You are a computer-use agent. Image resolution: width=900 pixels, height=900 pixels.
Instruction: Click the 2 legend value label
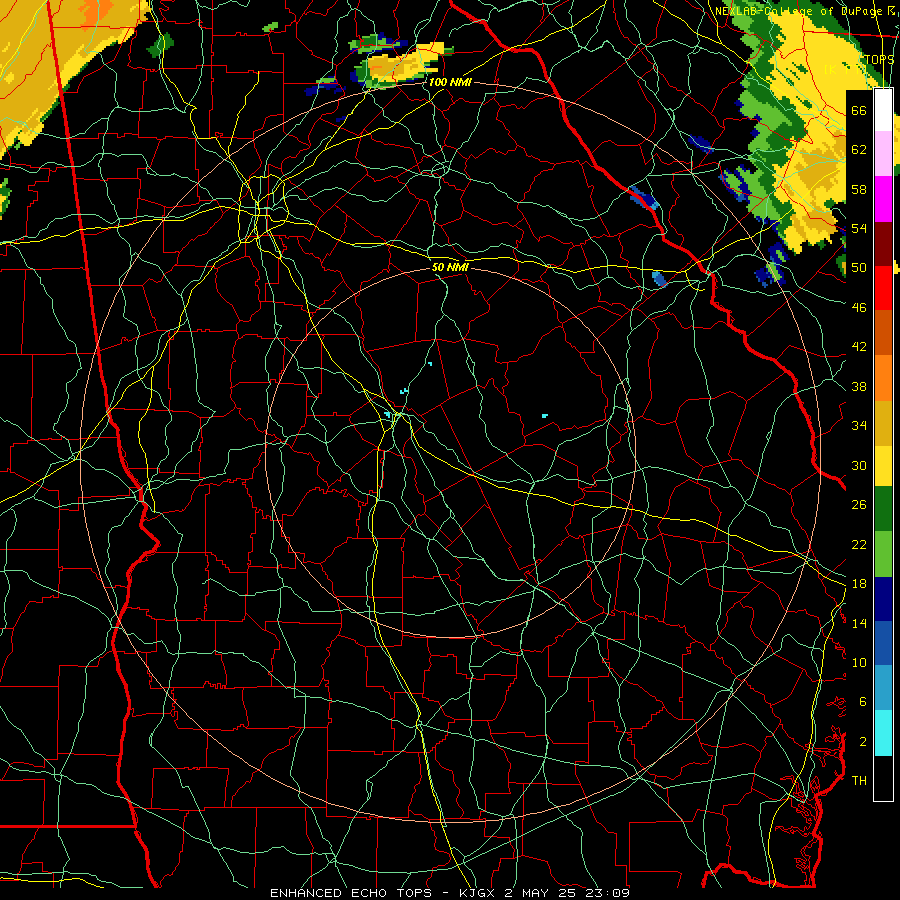tap(863, 742)
